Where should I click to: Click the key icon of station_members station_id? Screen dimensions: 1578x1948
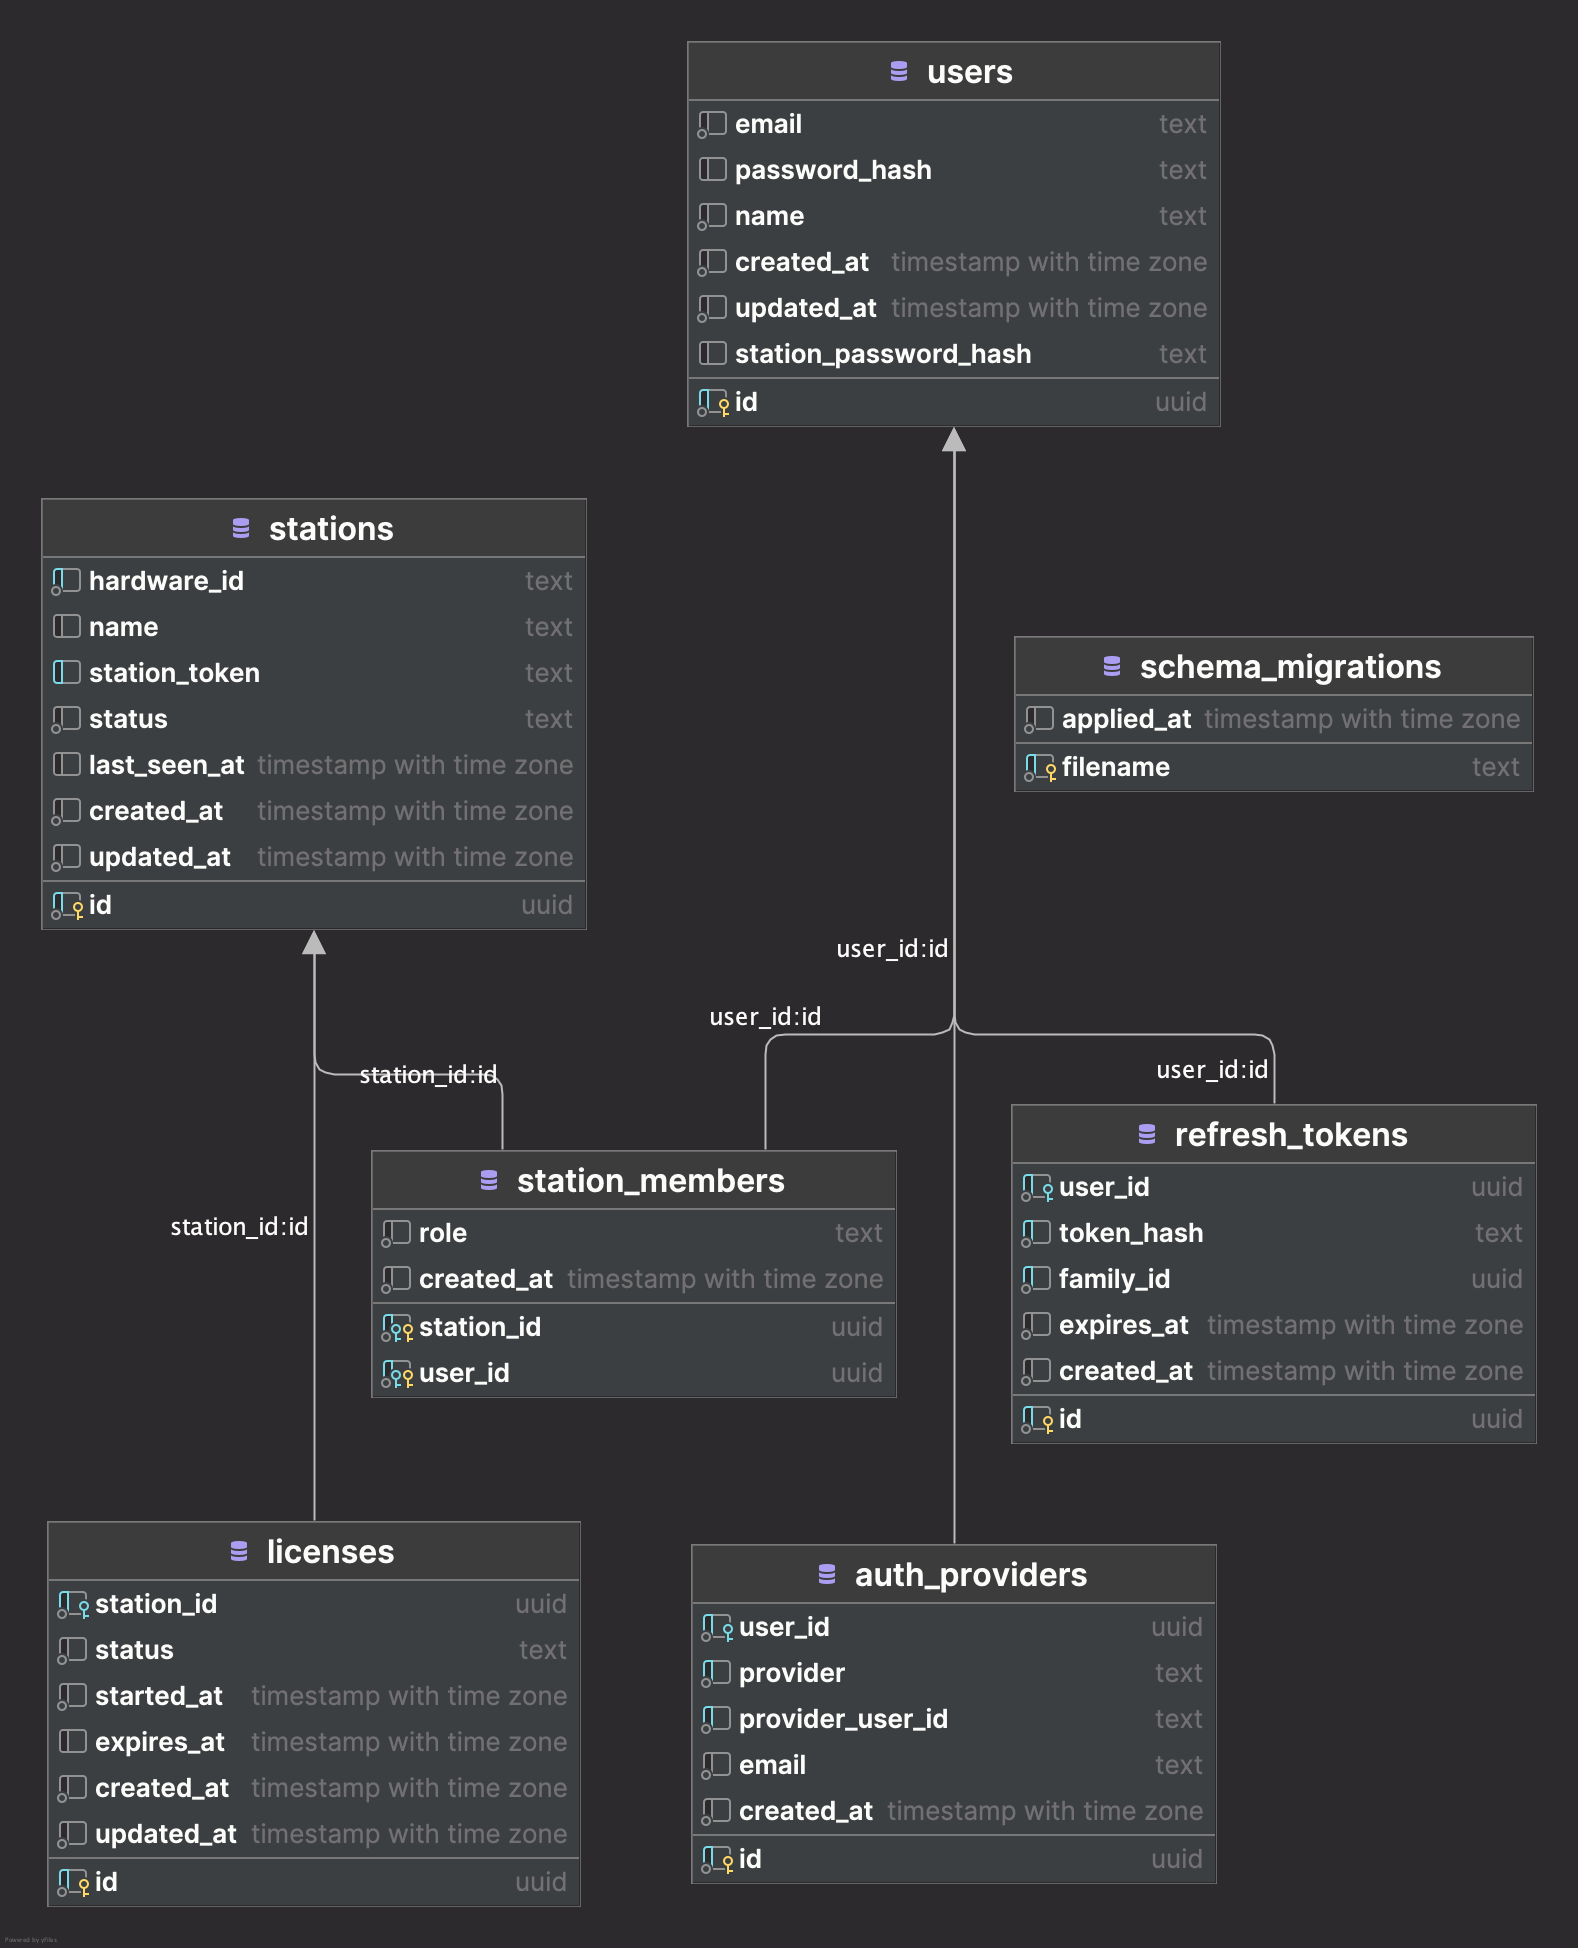click(398, 1328)
